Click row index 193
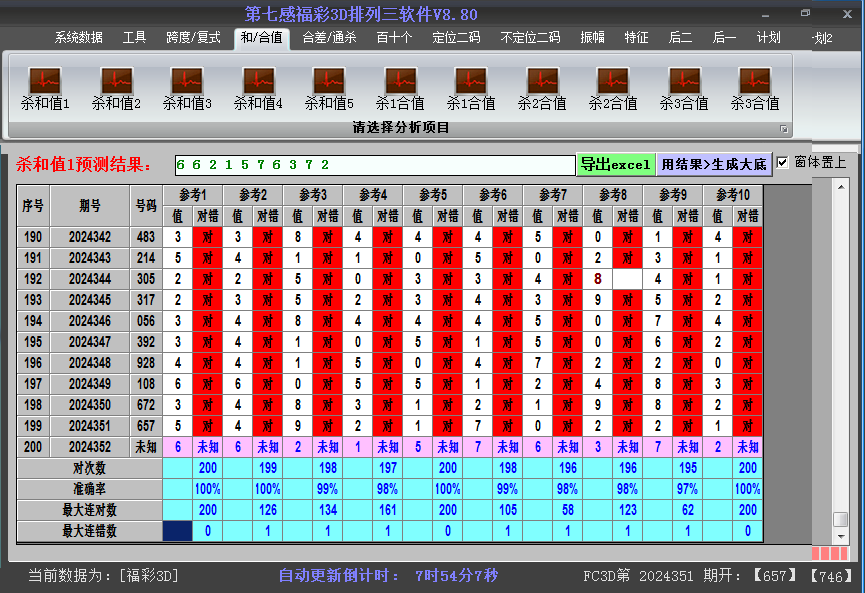The width and height of the screenshot is (865, 593). click(33, 300)
